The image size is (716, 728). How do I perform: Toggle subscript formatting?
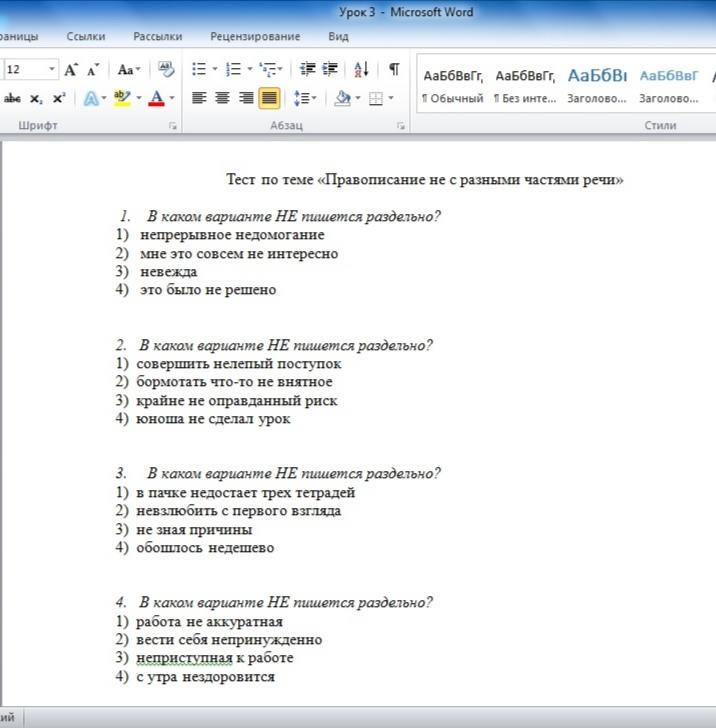[36, 98]
